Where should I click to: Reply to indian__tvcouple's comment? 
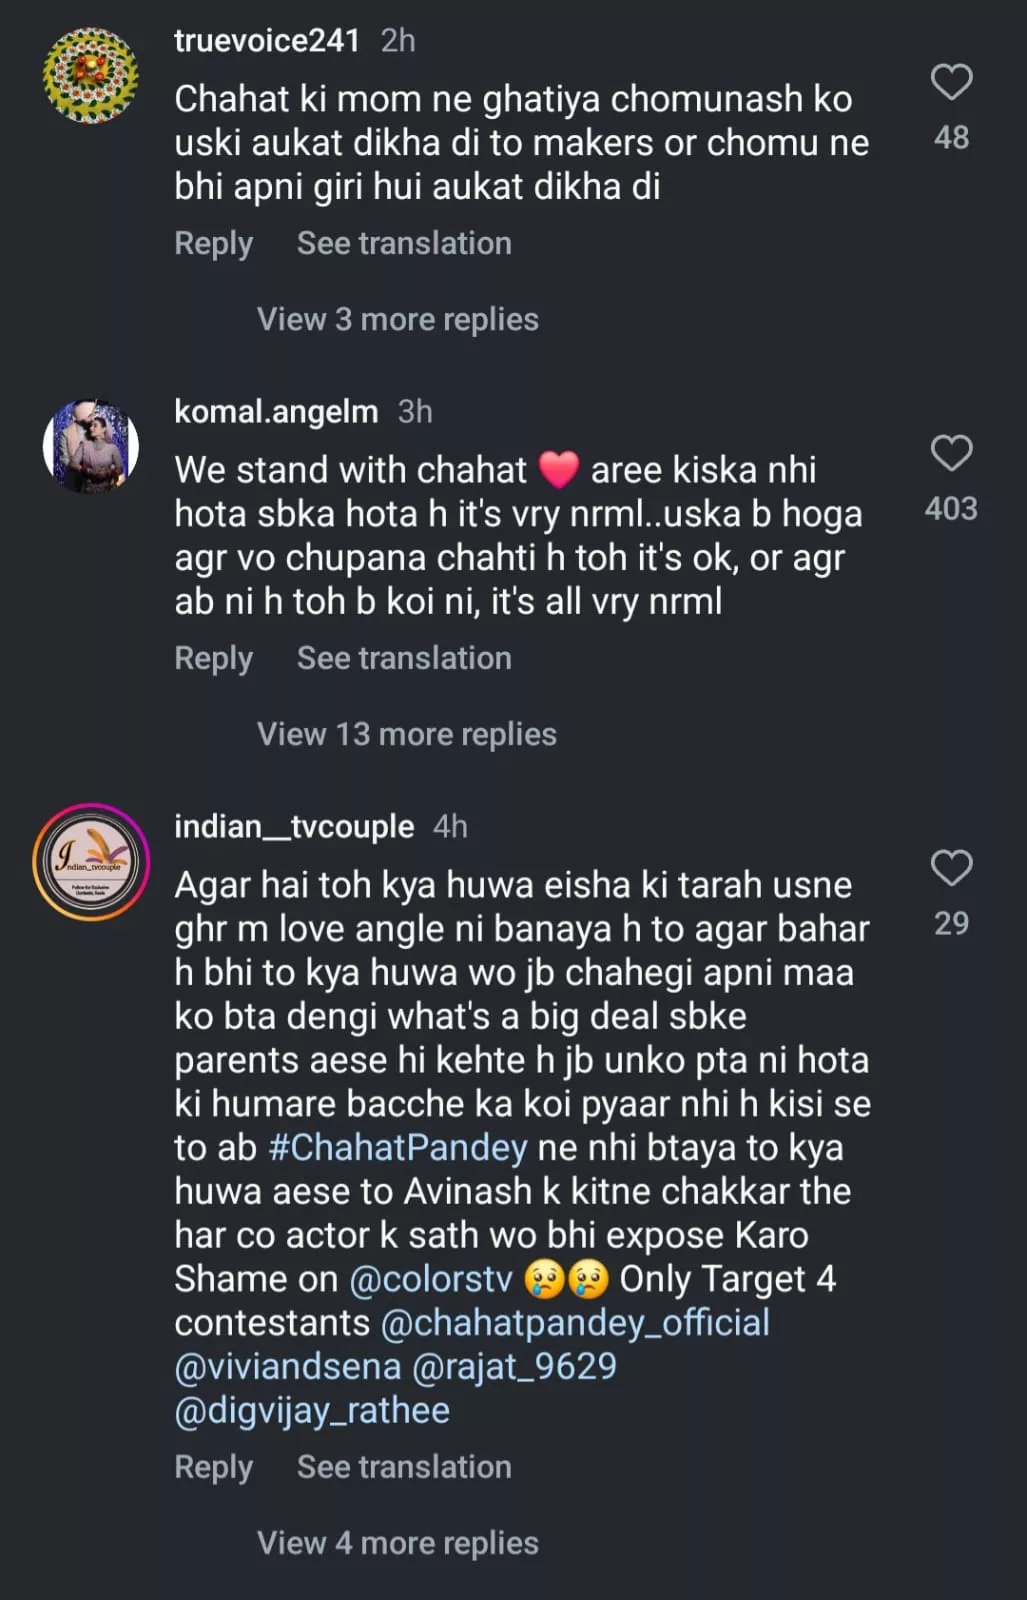213,1467
